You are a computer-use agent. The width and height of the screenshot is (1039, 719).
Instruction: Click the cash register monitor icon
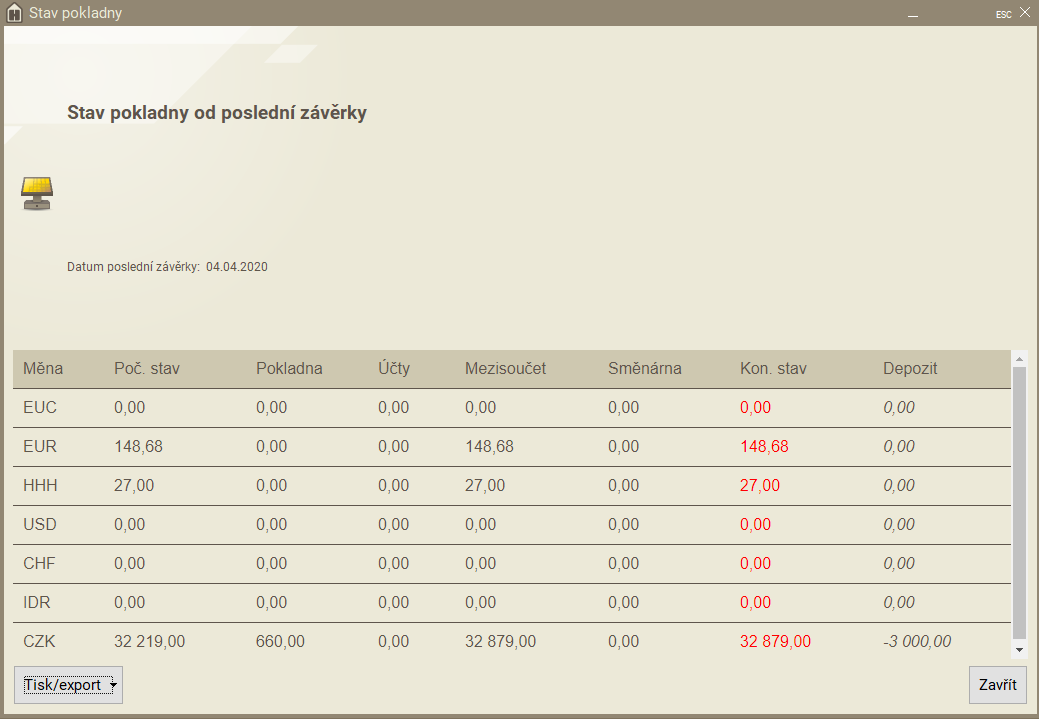point(37,192)
